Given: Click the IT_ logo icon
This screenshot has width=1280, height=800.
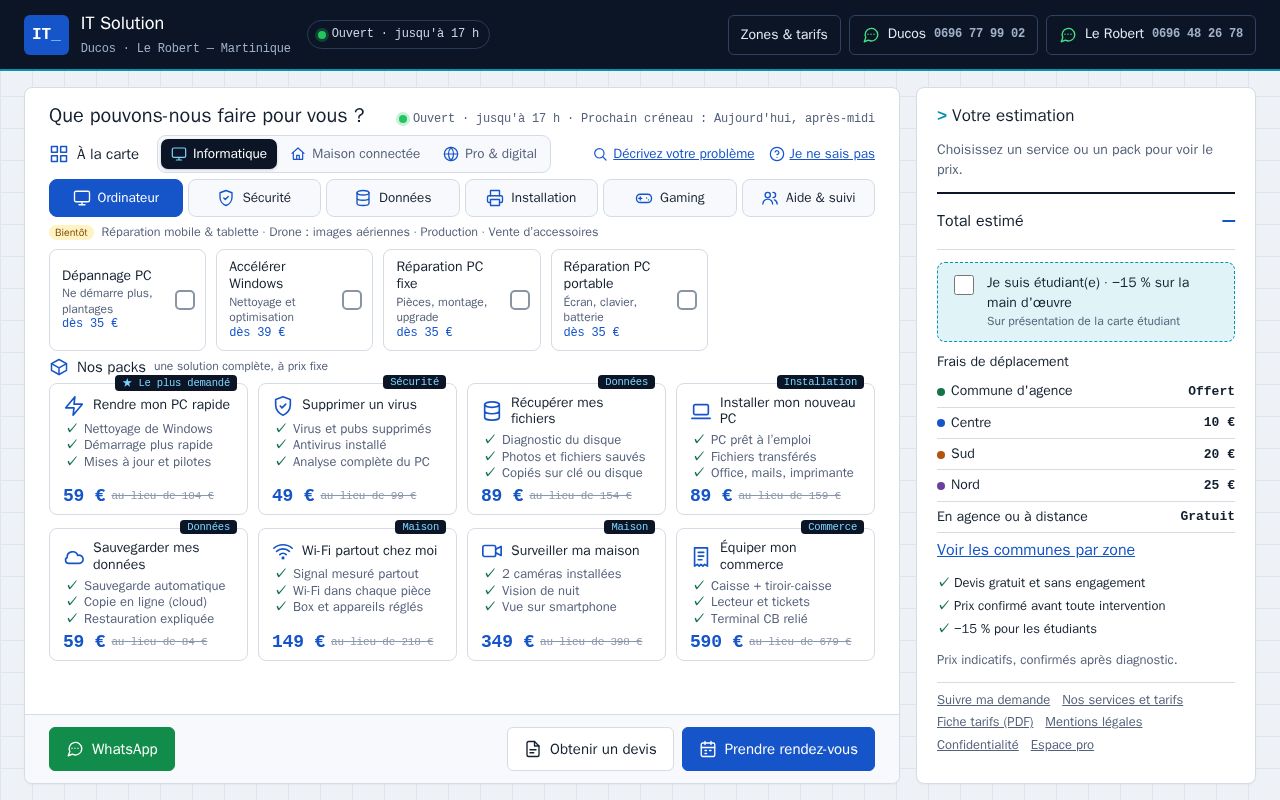Looking at the screenshot, I should point(46,35).
